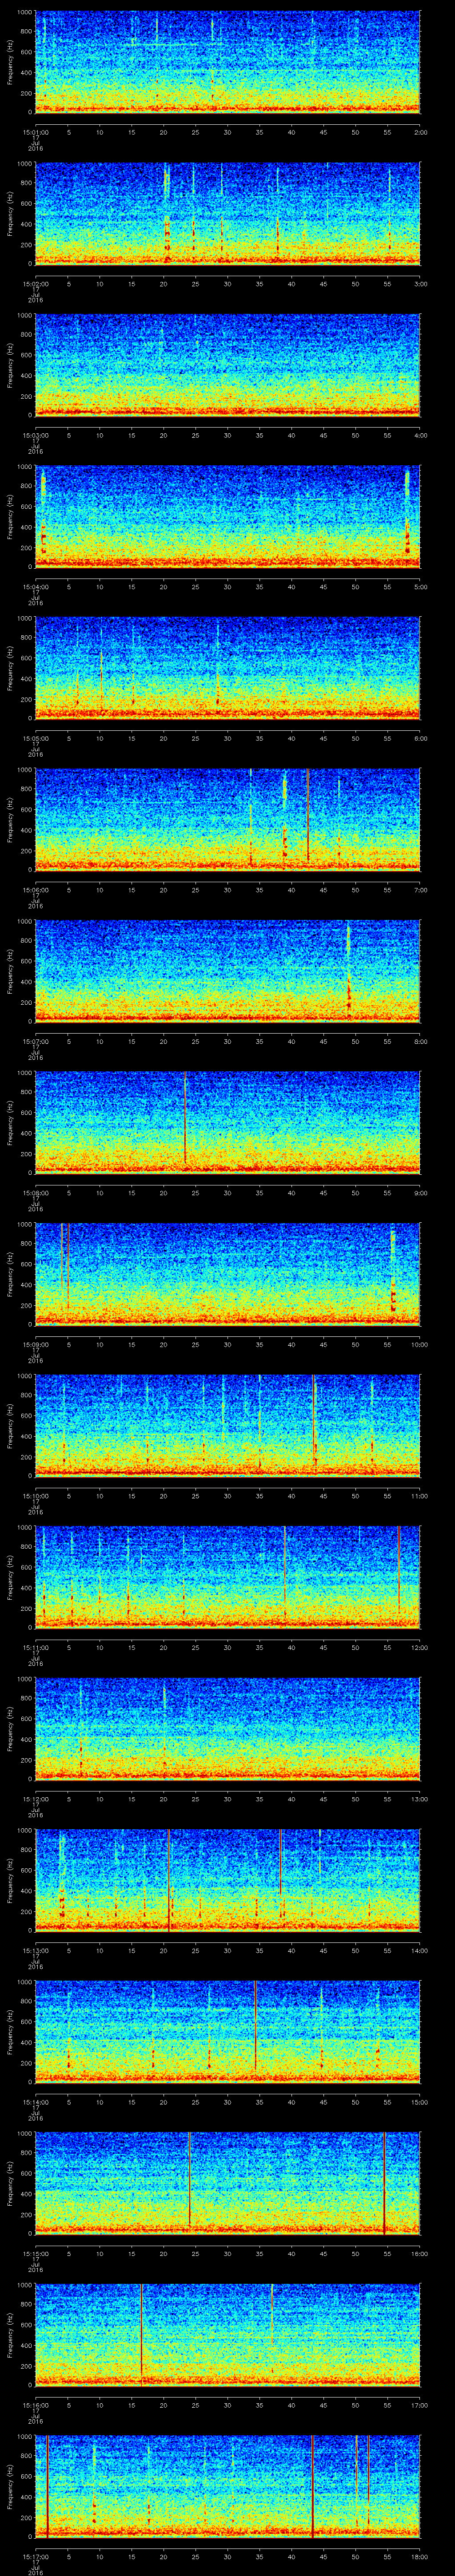Click the 2:00 end time label
Image resolution: width=455 pixels, height=2576 pixels.
420,131
